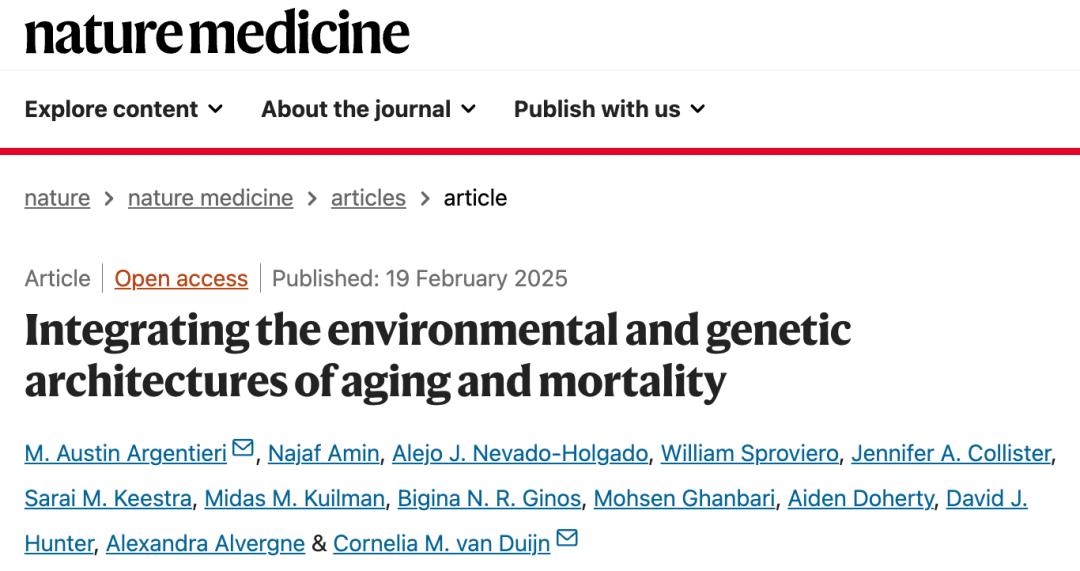Select author William Sproviero
The width and height of the screenshot is (1080, 571).
(x=749, y=453)
